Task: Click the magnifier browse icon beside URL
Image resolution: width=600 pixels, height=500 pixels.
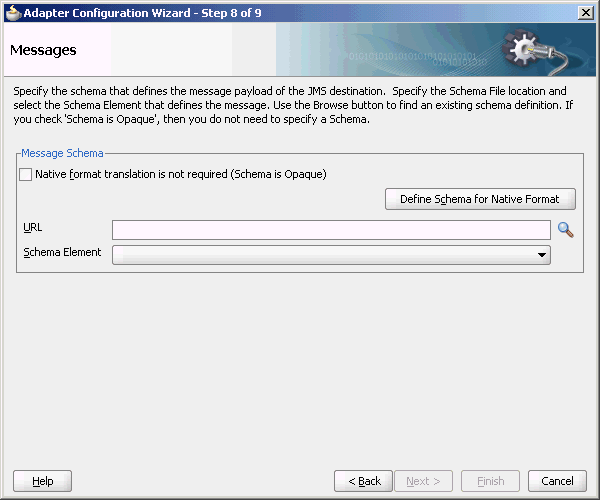Action: tap(565, 230)
